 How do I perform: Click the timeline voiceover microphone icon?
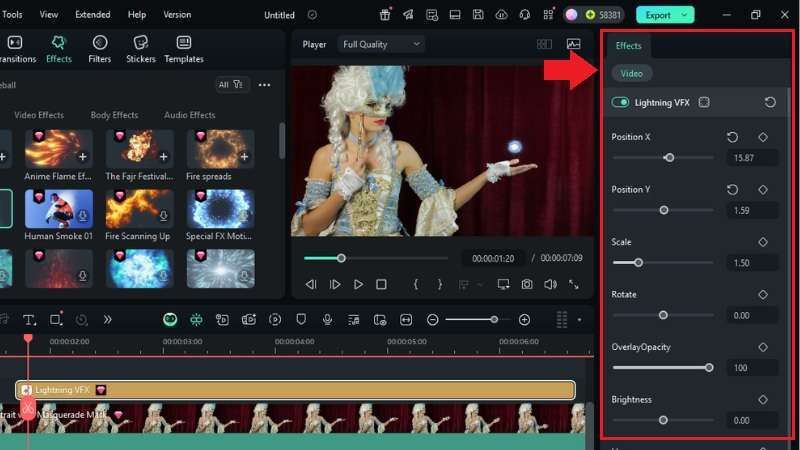coord(327,320)
